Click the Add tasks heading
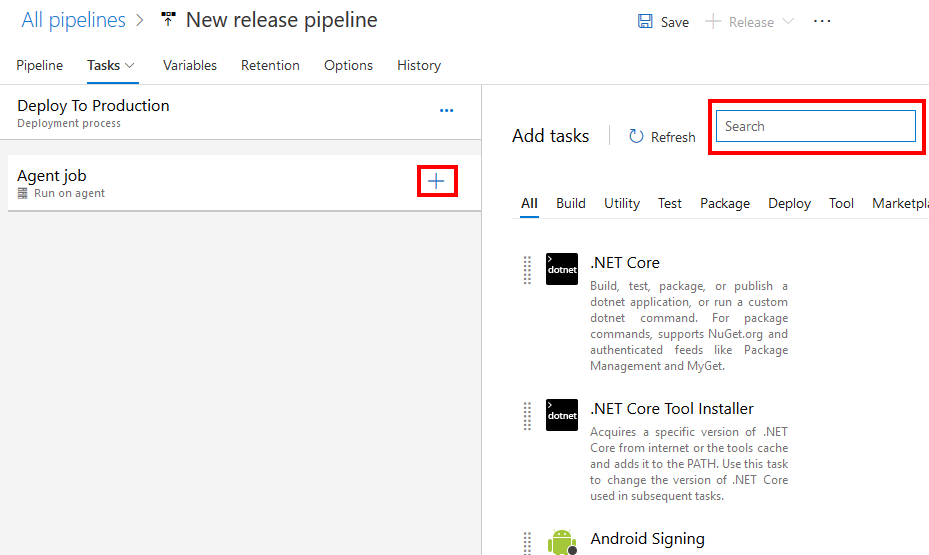This screenshot has width=929, height=555. pos(550,136)
